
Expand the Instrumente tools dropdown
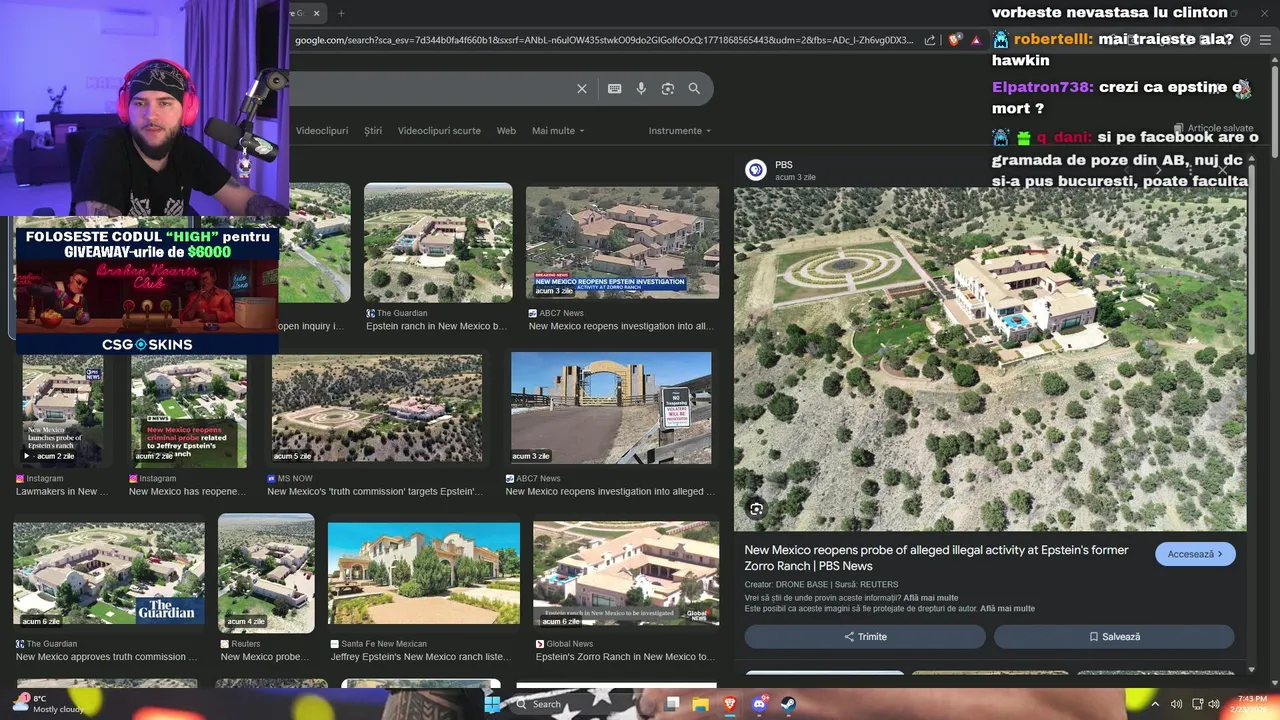(x=680, y=131)
